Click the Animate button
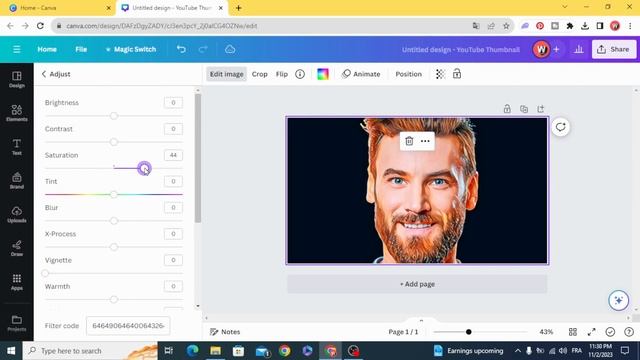The image size is (640, 360). click(361, 74)
